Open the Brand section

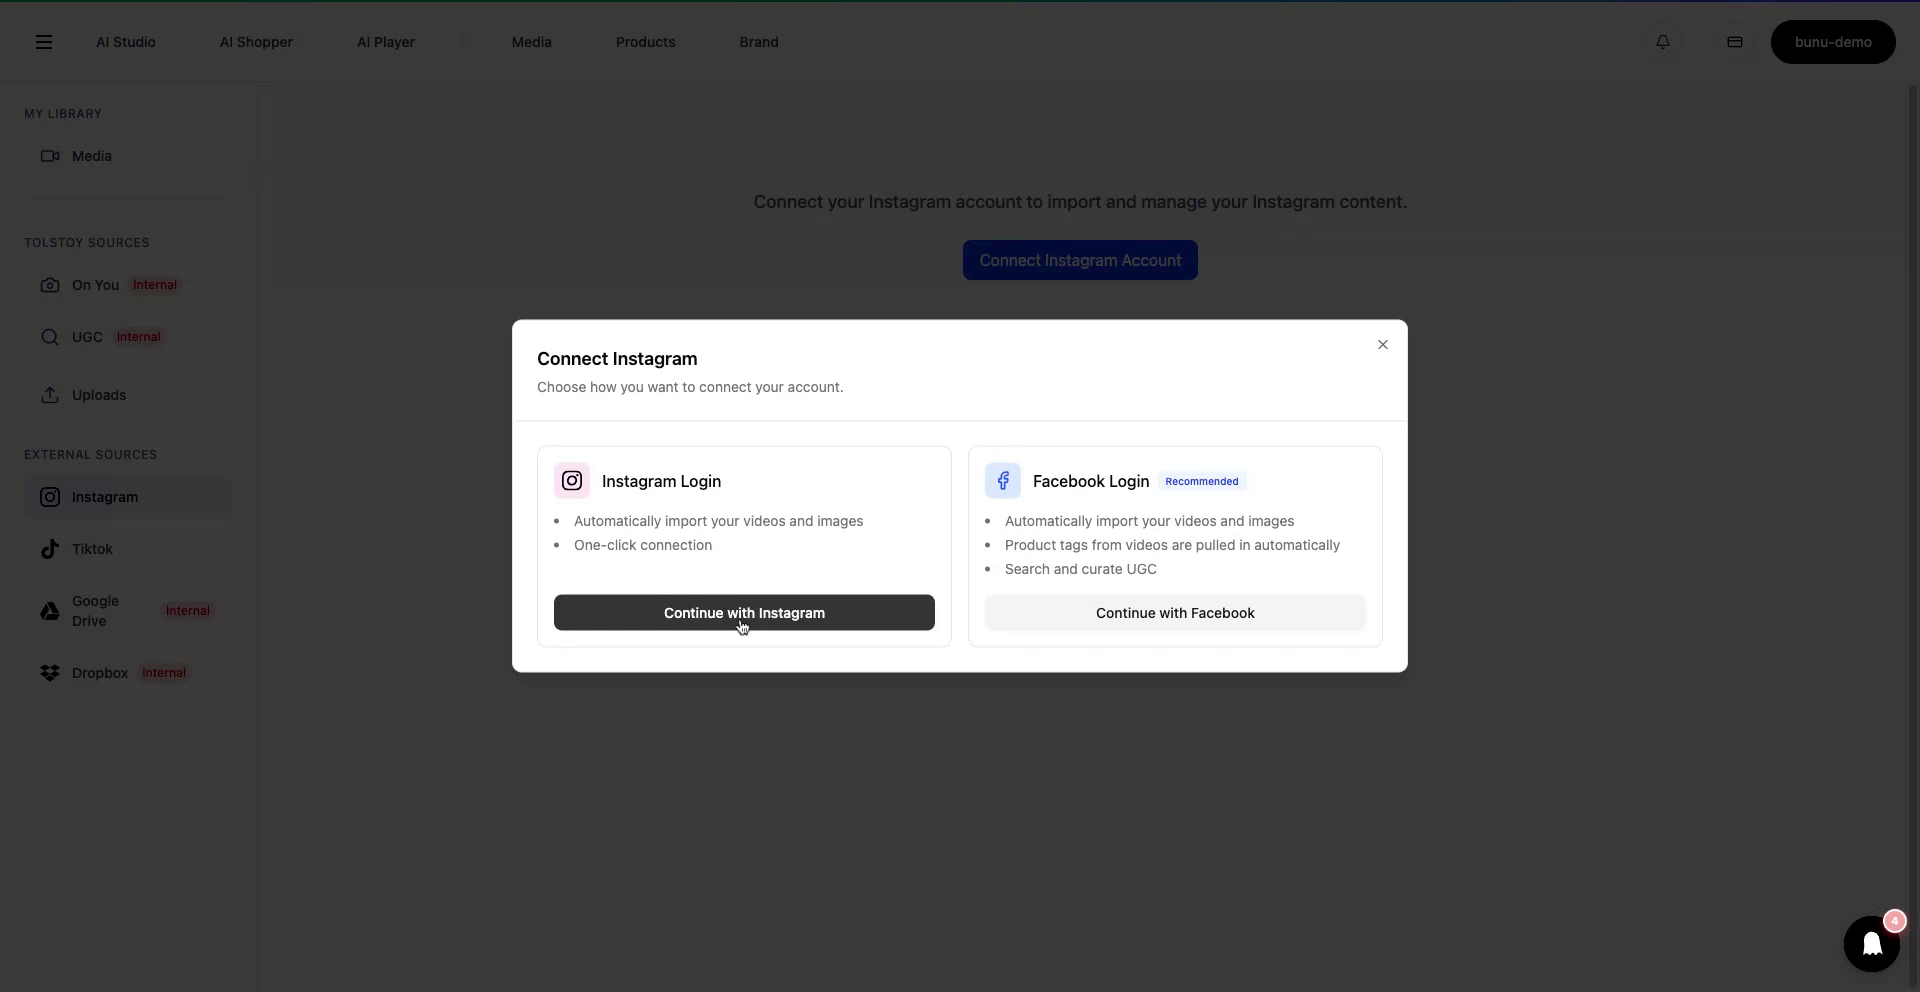coord(759,42)
